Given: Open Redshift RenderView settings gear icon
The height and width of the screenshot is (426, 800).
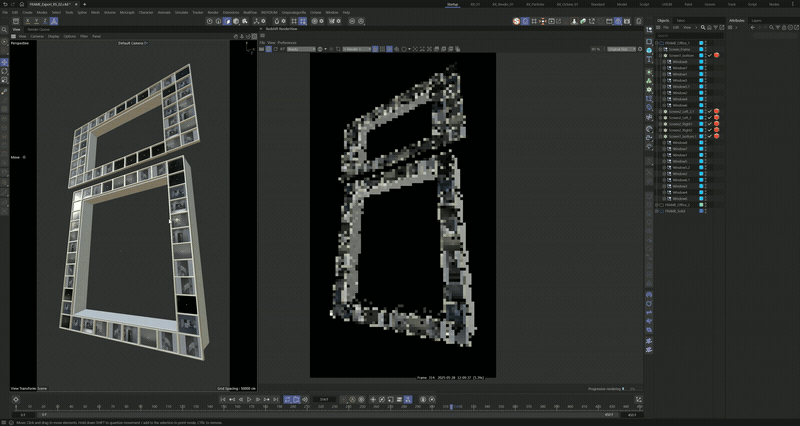Looking at the screenshot, I should pos(640,49).
